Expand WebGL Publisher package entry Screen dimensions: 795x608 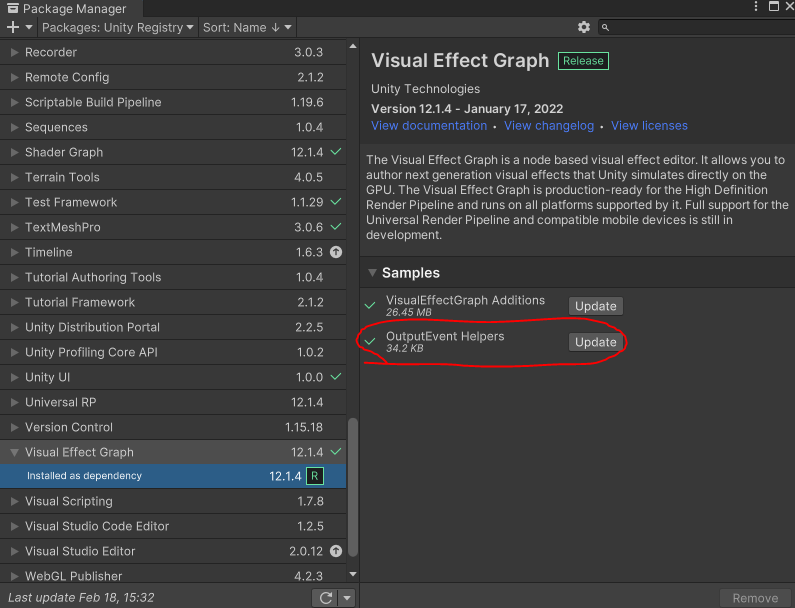click(14, 576)
